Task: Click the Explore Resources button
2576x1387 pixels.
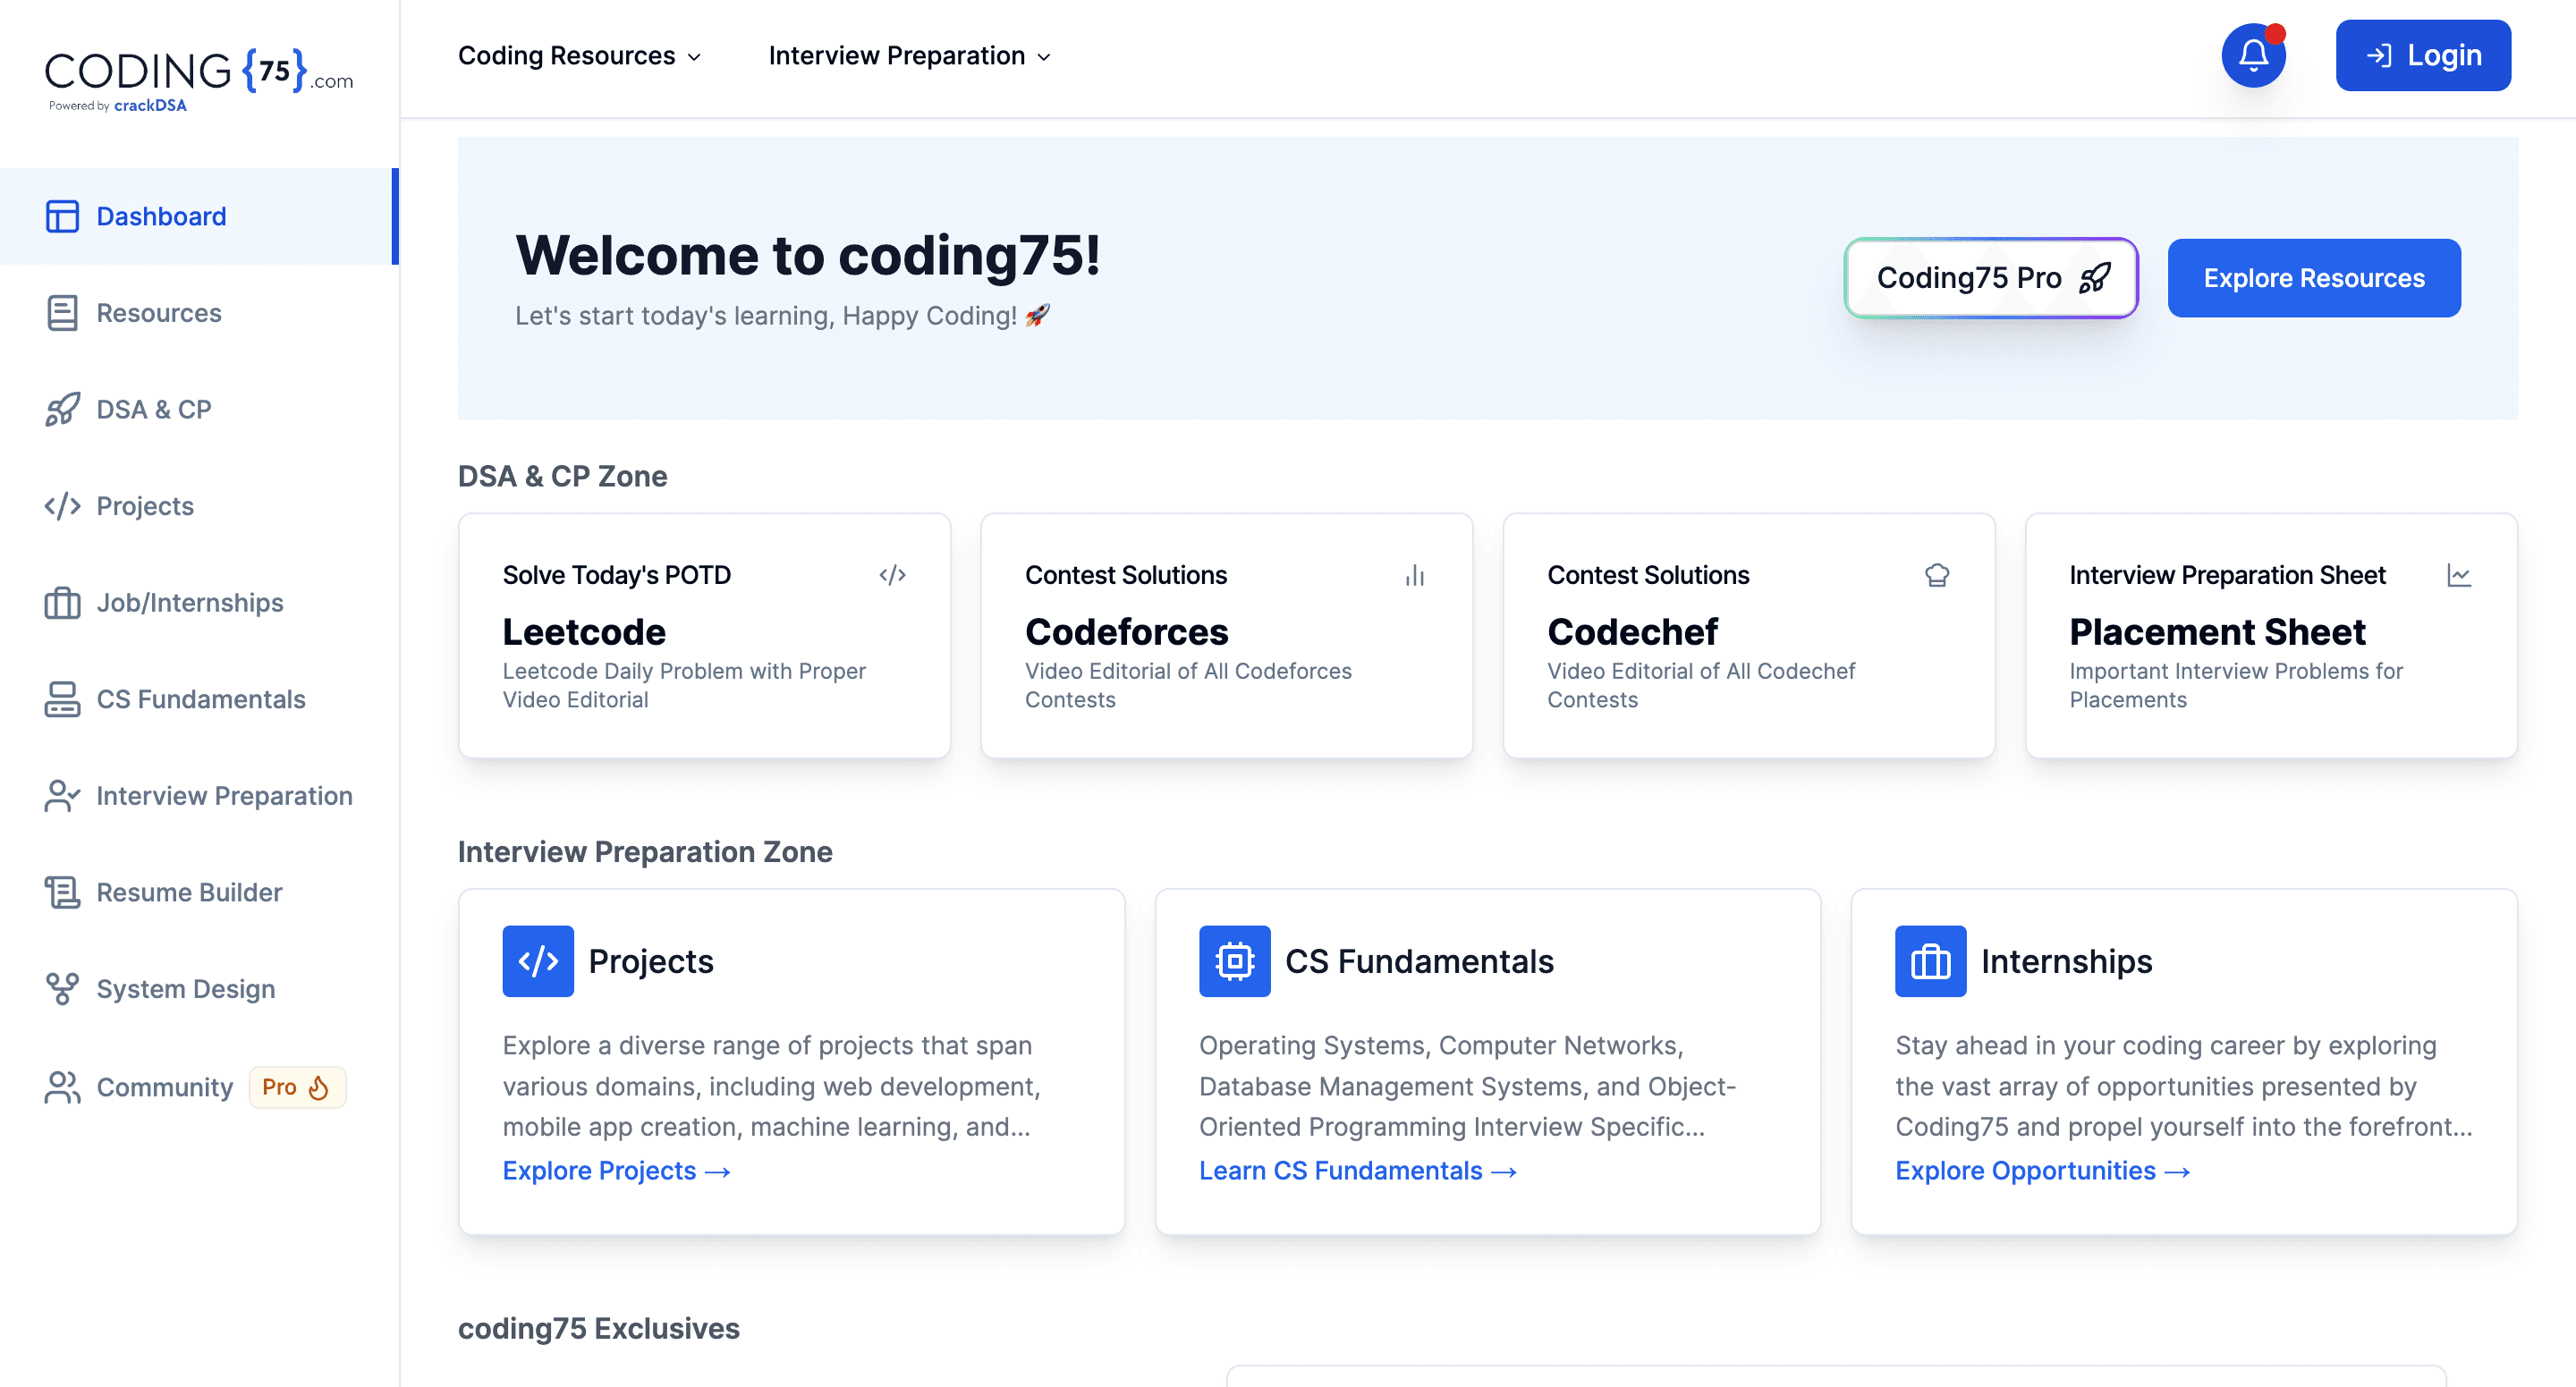Action: (2314, 278)
